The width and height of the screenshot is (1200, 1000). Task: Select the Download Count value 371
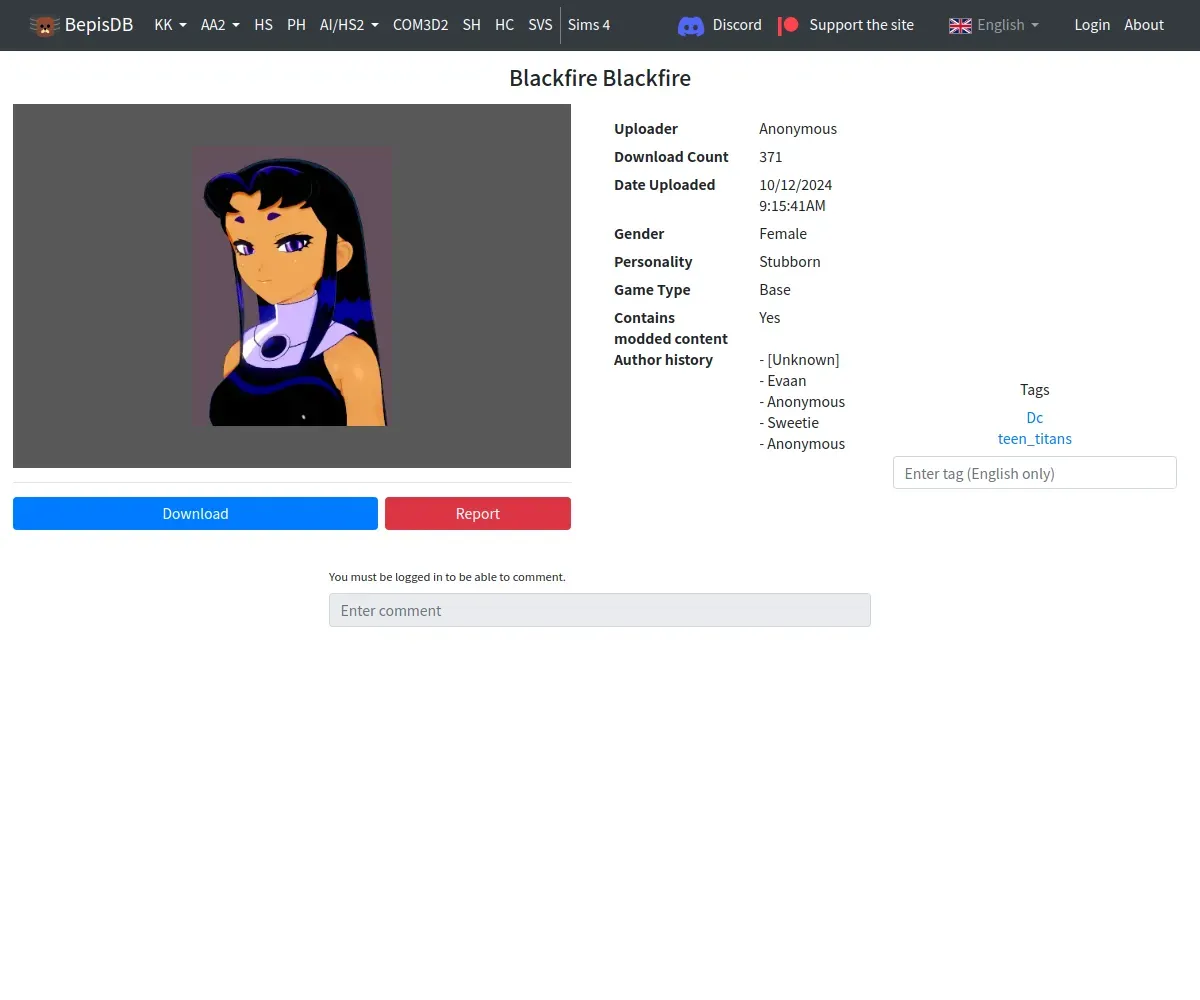(771, 157)
